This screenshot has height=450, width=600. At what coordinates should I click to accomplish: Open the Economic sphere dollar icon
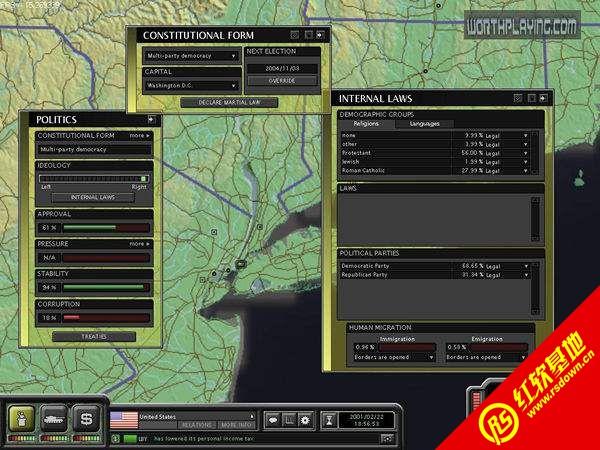click(x=86, y=418)
